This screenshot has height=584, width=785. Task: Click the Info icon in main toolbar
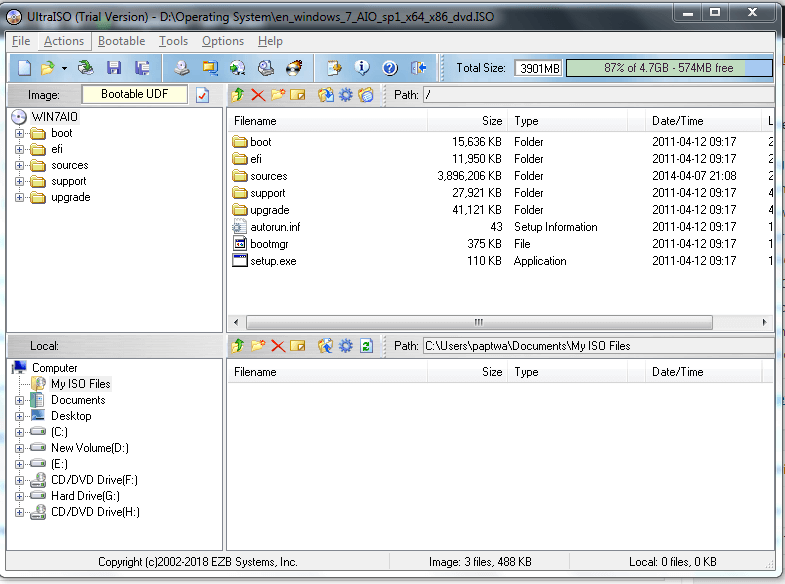click(x=362, y=68)
